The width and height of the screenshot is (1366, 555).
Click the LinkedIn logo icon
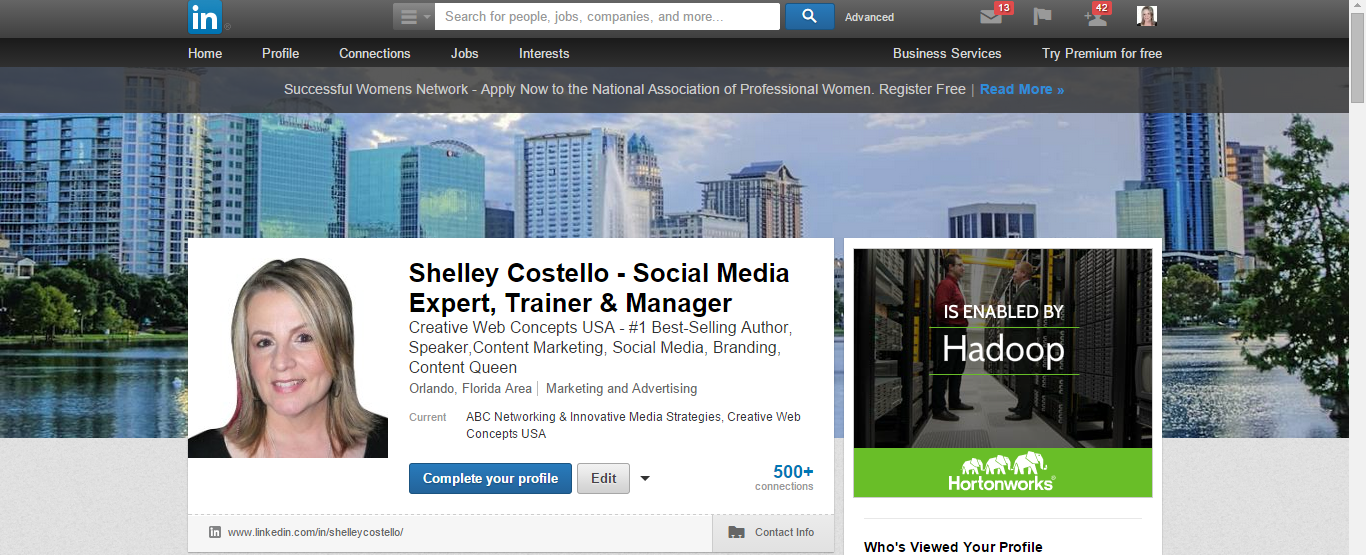pos(205,17)
